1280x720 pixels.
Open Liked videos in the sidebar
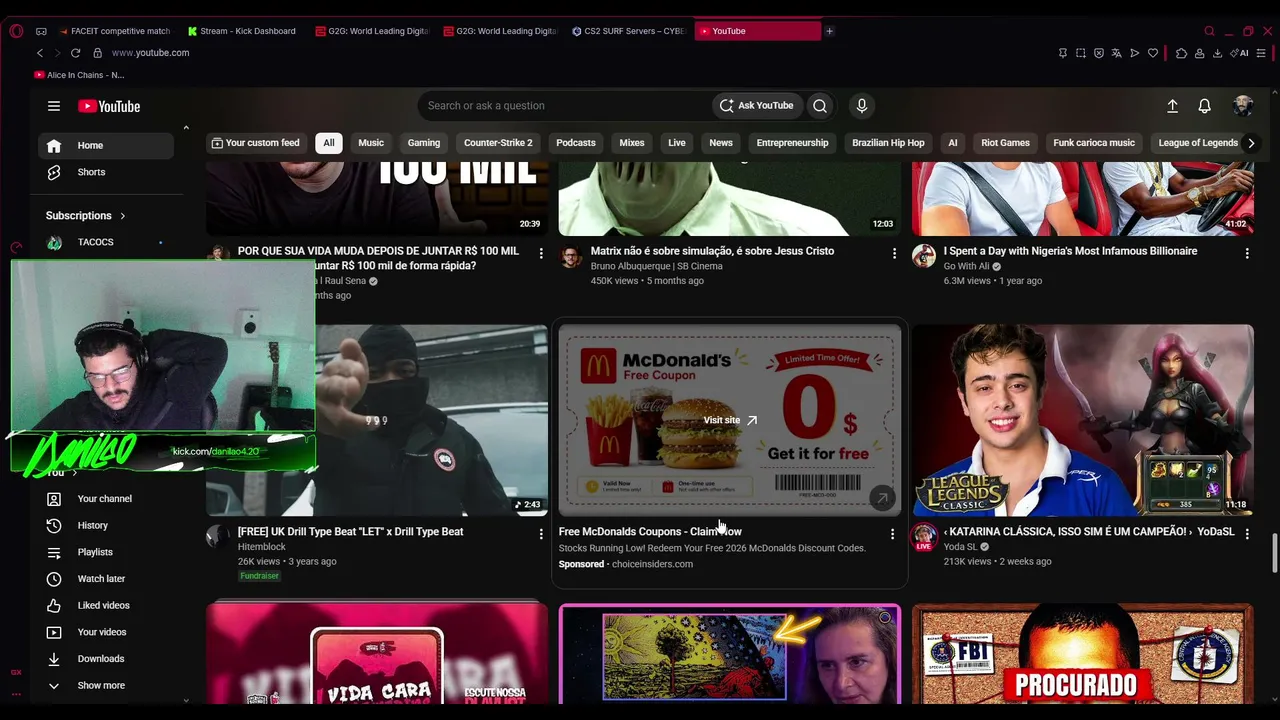[106, 605]
